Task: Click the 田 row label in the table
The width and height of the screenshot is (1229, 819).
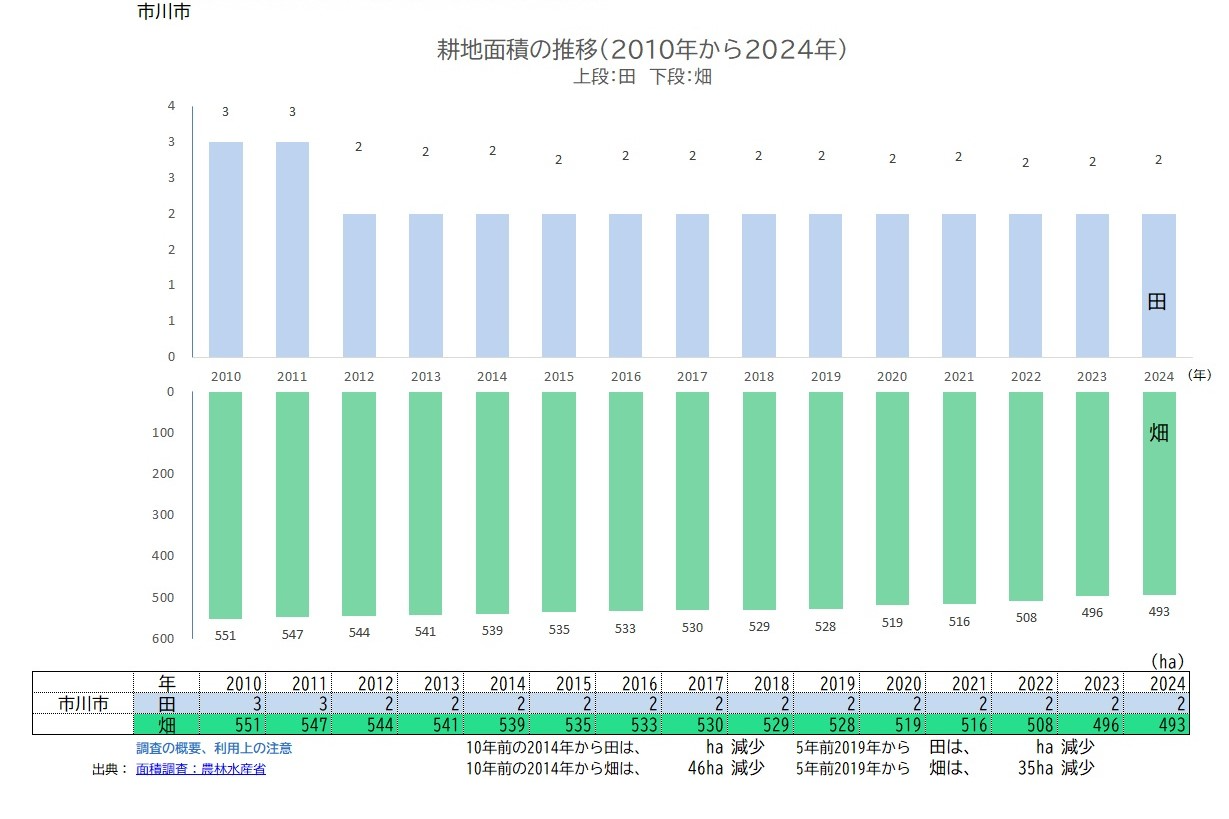Action: click(167, 704)
